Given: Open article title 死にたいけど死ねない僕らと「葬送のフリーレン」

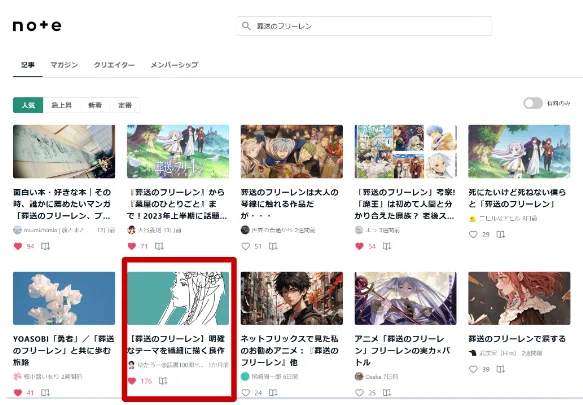Looking at the screenshot, I should 517,198.
